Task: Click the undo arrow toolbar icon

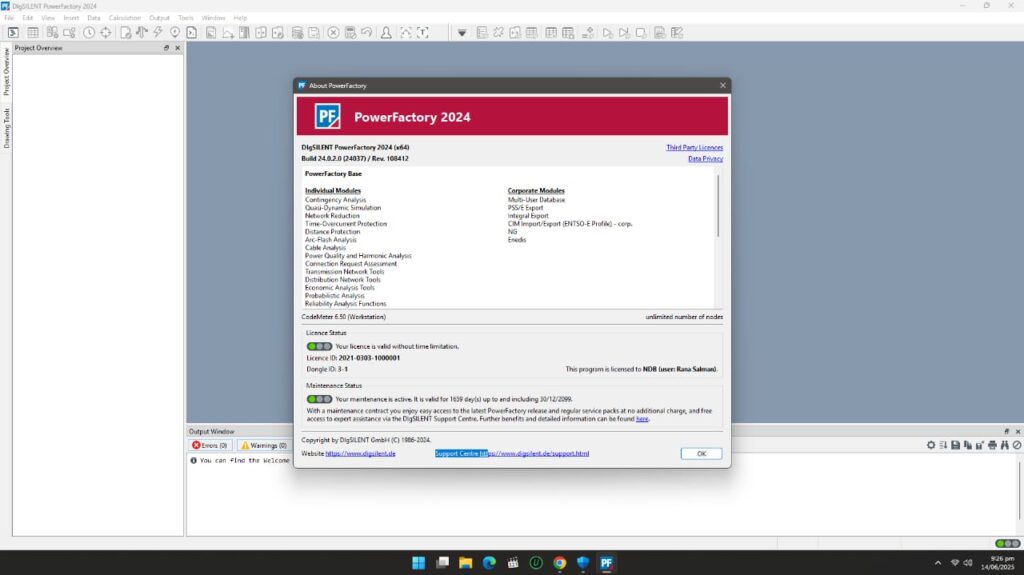Action: coord(367,33)
